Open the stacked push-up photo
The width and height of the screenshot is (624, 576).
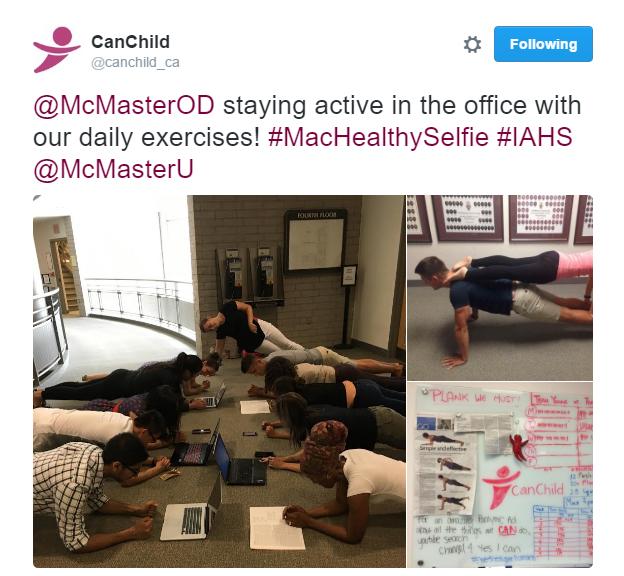pyautogui.click(x=500, y=287)
